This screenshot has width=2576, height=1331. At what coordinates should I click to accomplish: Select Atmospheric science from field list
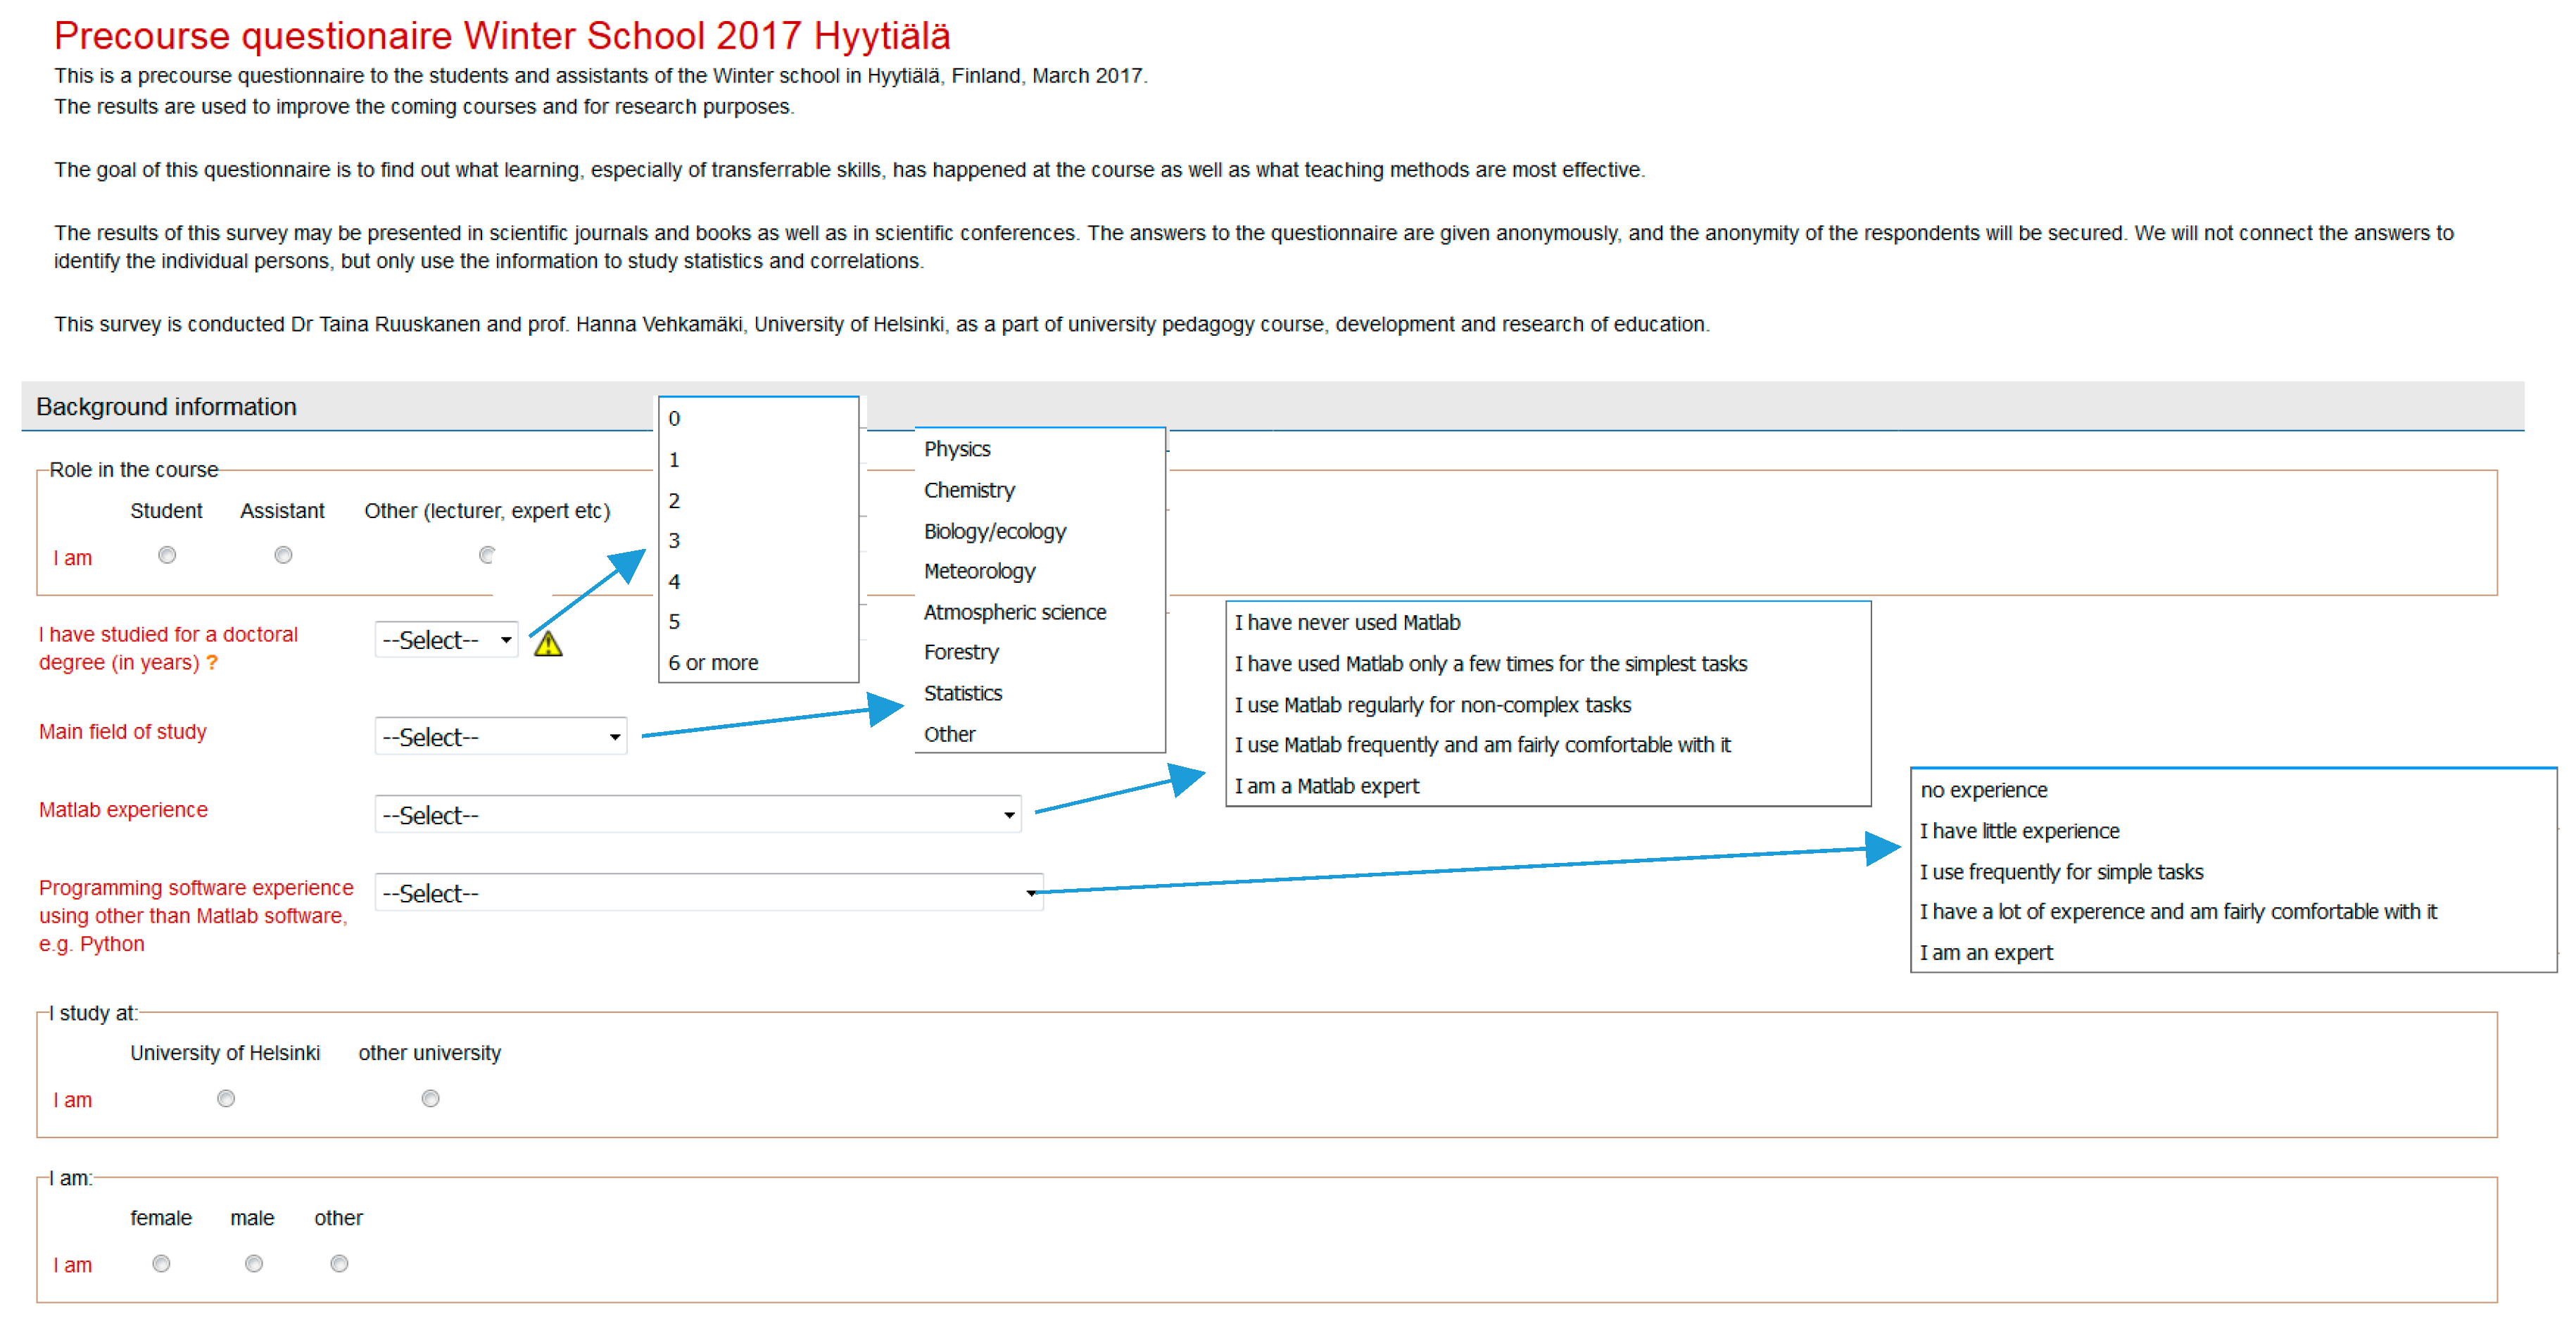1014,612
